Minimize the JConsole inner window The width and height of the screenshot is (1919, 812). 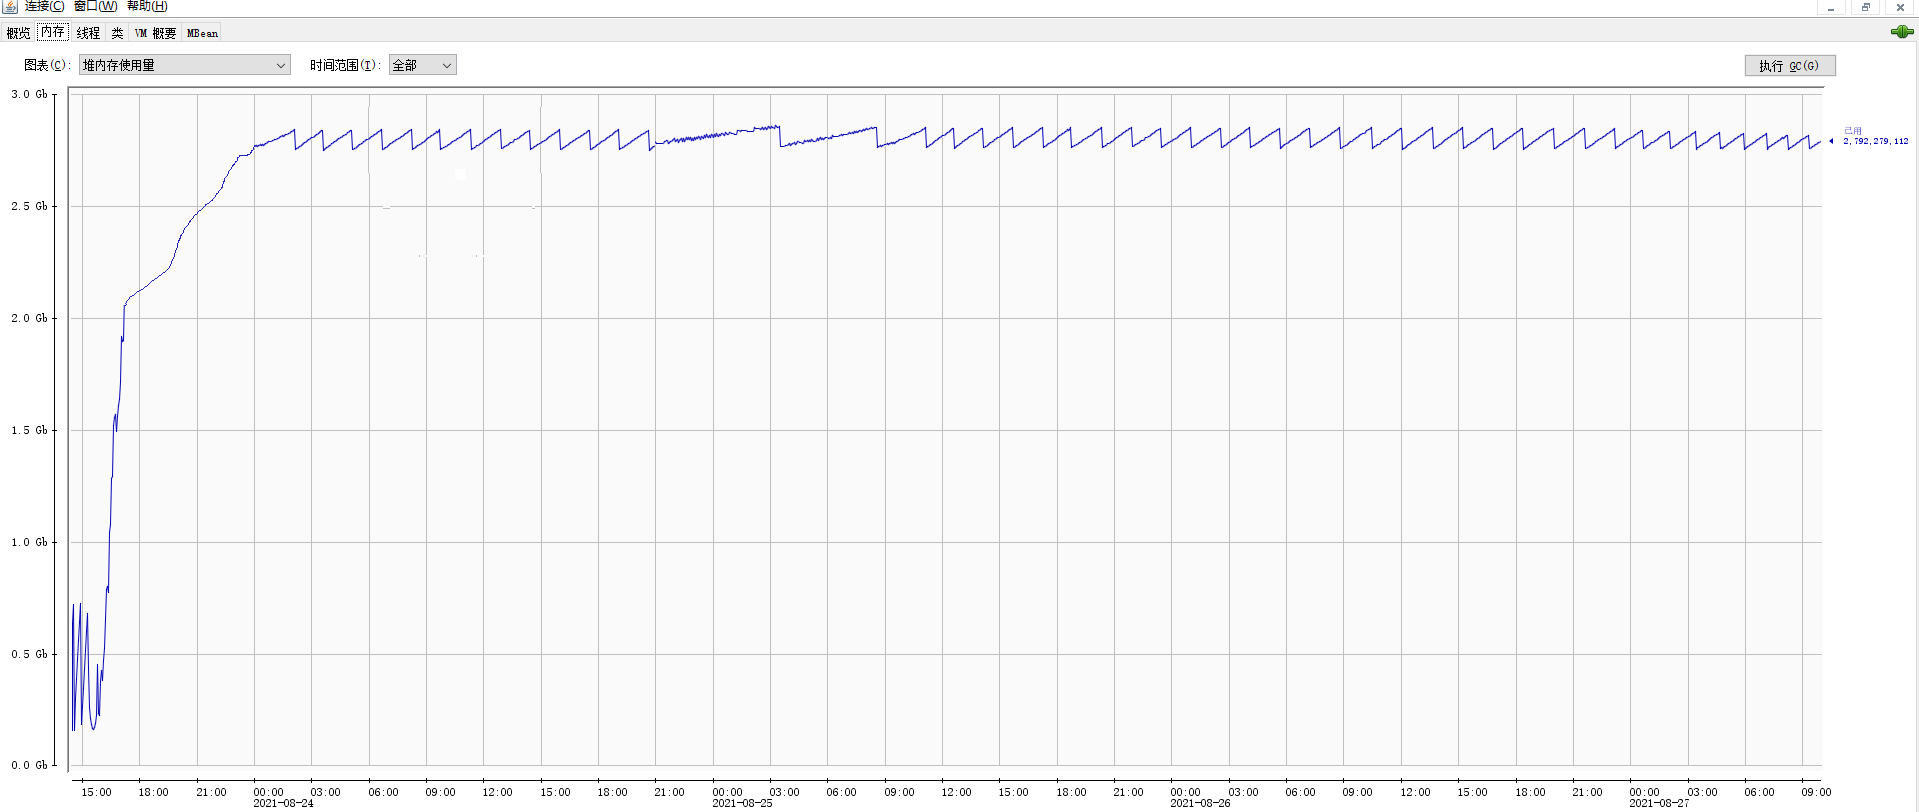(x=1831, y=7)
